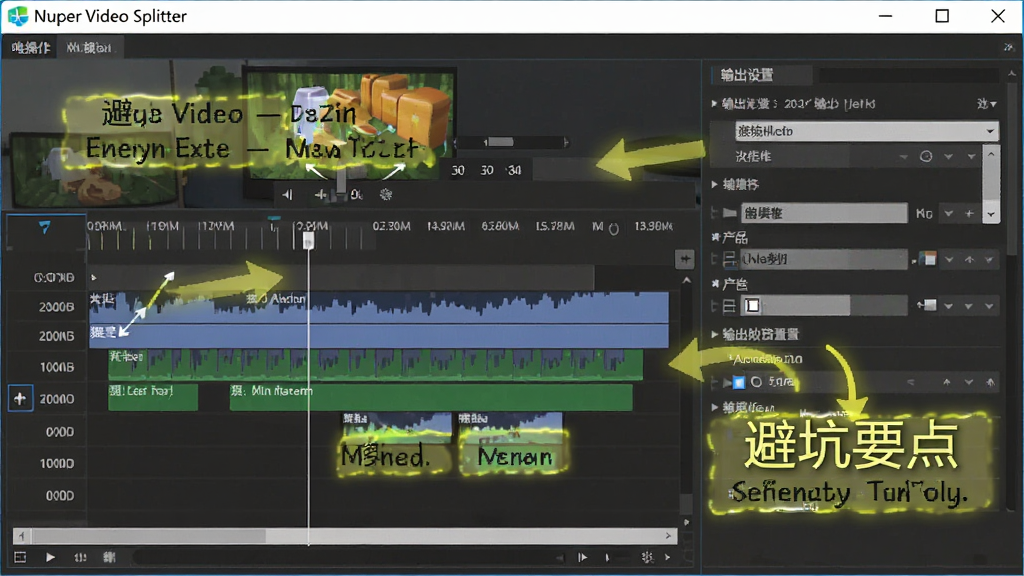This screenshot has height=576, width=1024.
Task: Click the up arrow in the 产品 row
Action: [x=969, y=260]
